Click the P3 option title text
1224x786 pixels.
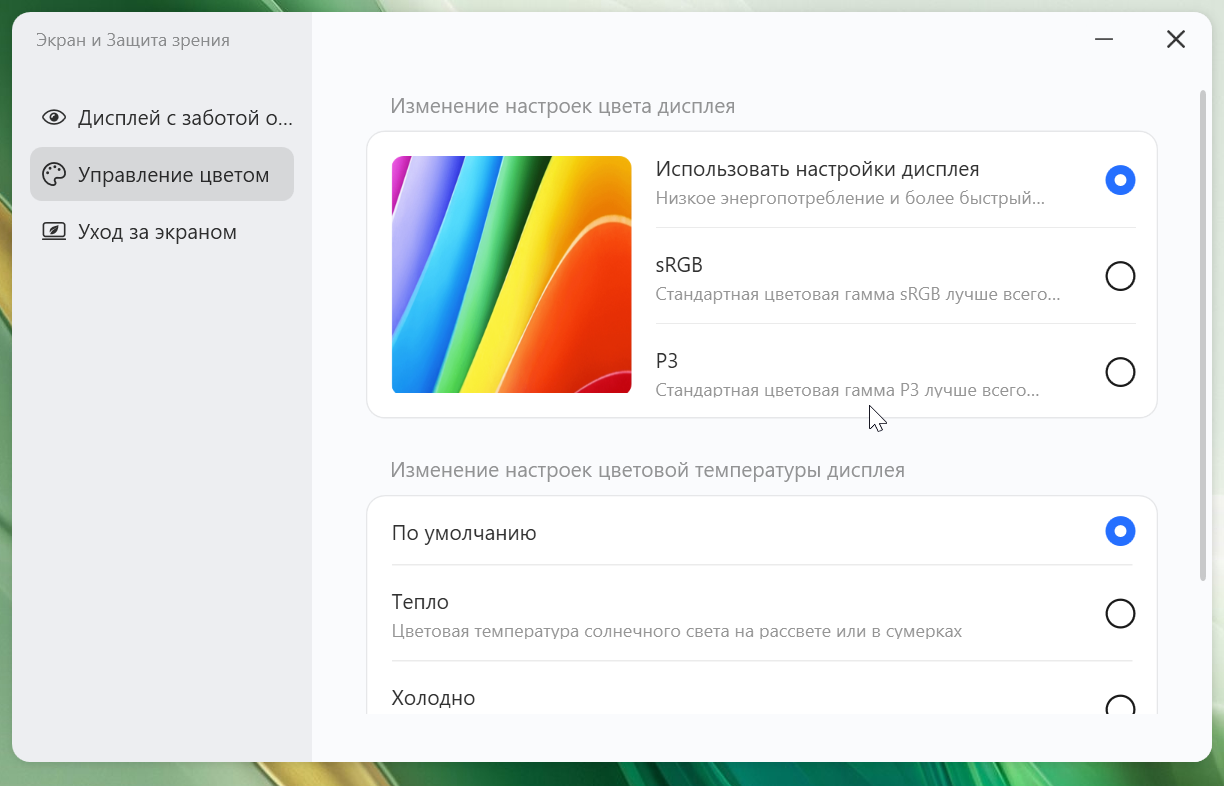667,361
